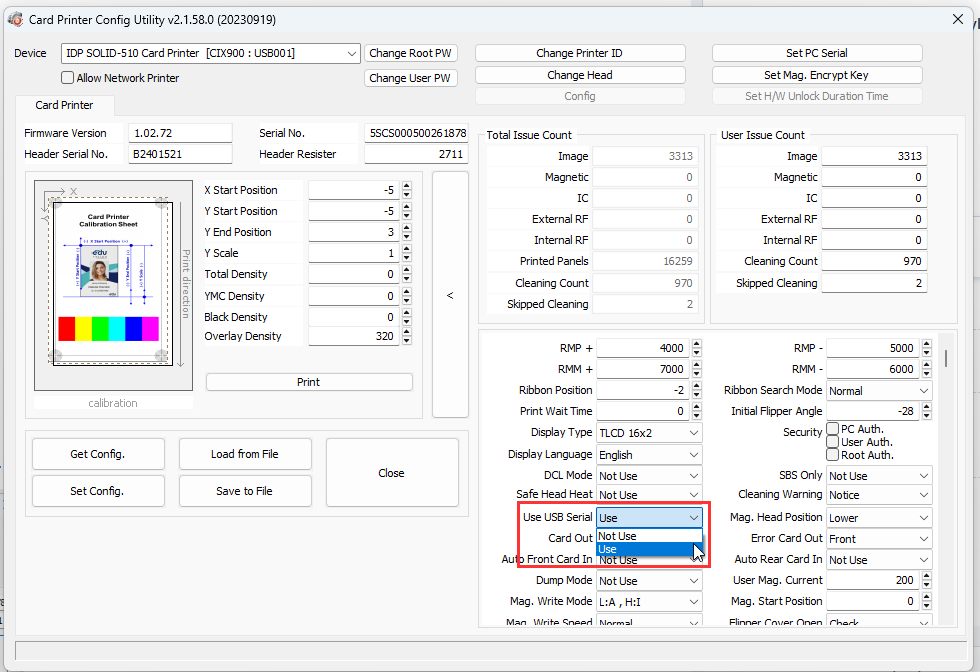Click Change Printer ID button
980x672 pixels.
pos(579,53)
